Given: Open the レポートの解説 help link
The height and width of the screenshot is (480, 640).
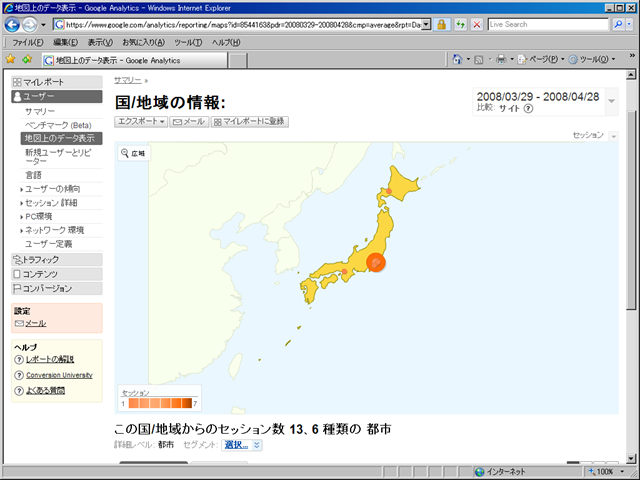Looking at the screenshot, I should (50, 360).
